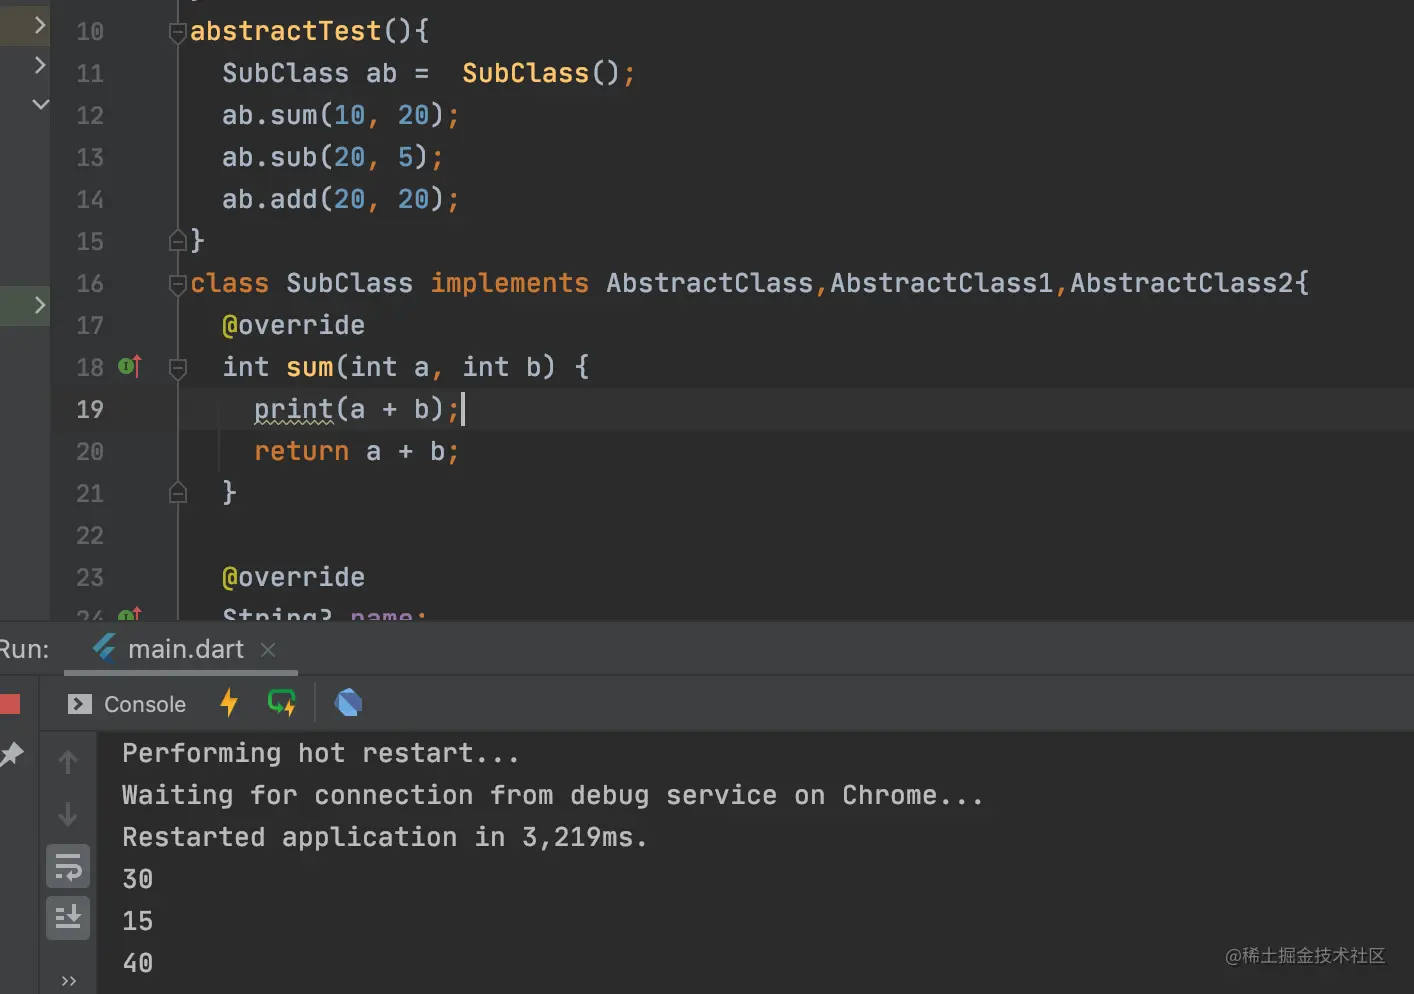Collapse project tree chevron beside line 12
Viewport: 1414px width, 994px height.
pos(40,104)
